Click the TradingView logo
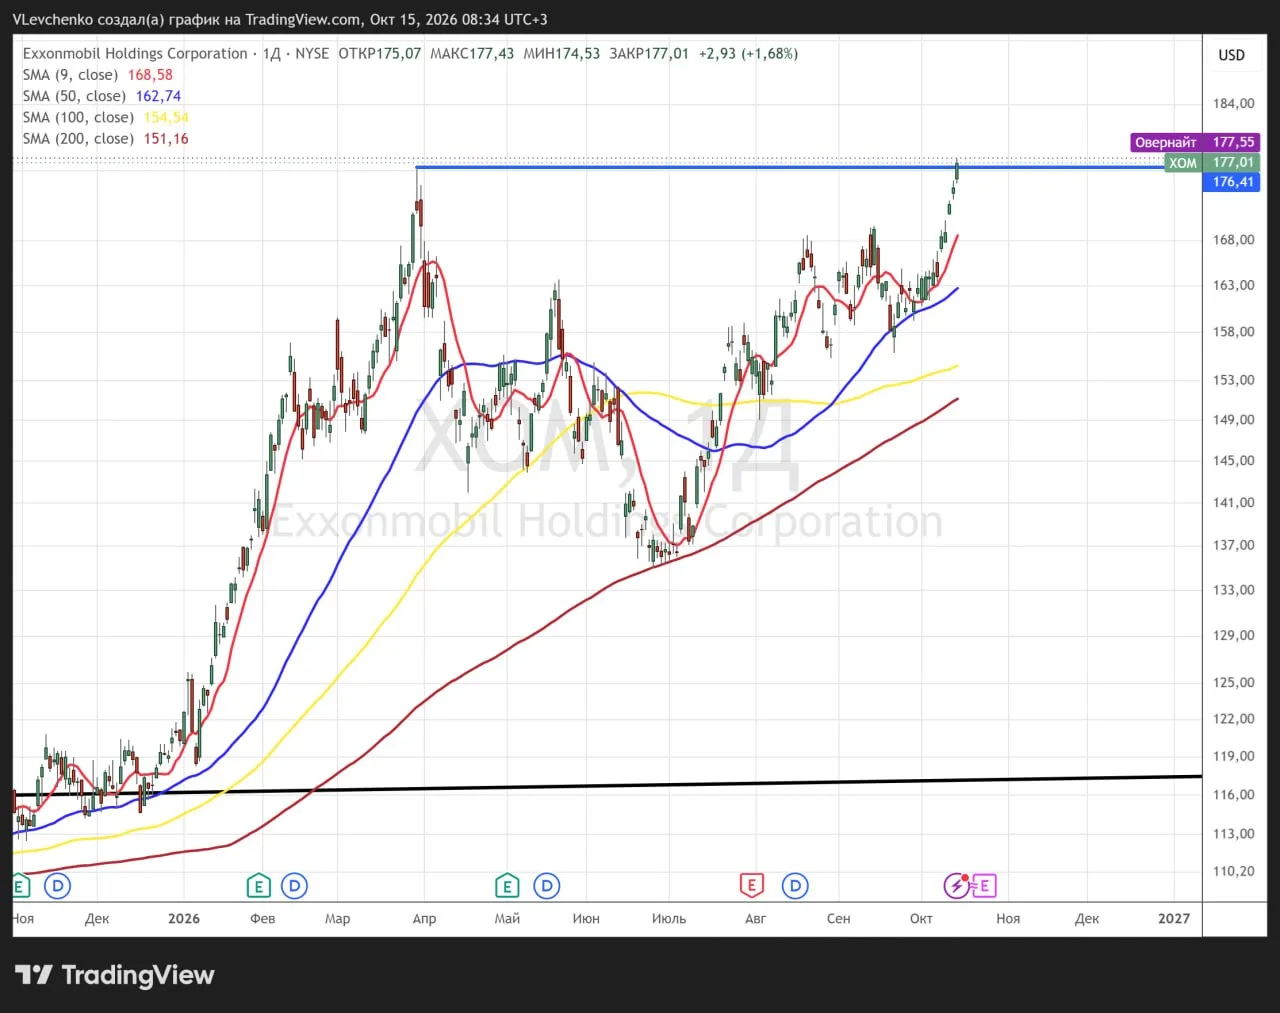Screen dimensions: 1280x1013 115,975
